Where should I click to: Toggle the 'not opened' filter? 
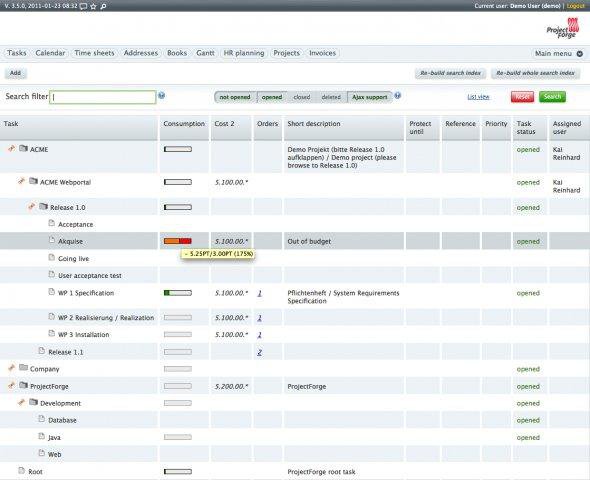[x=235, y=97]
